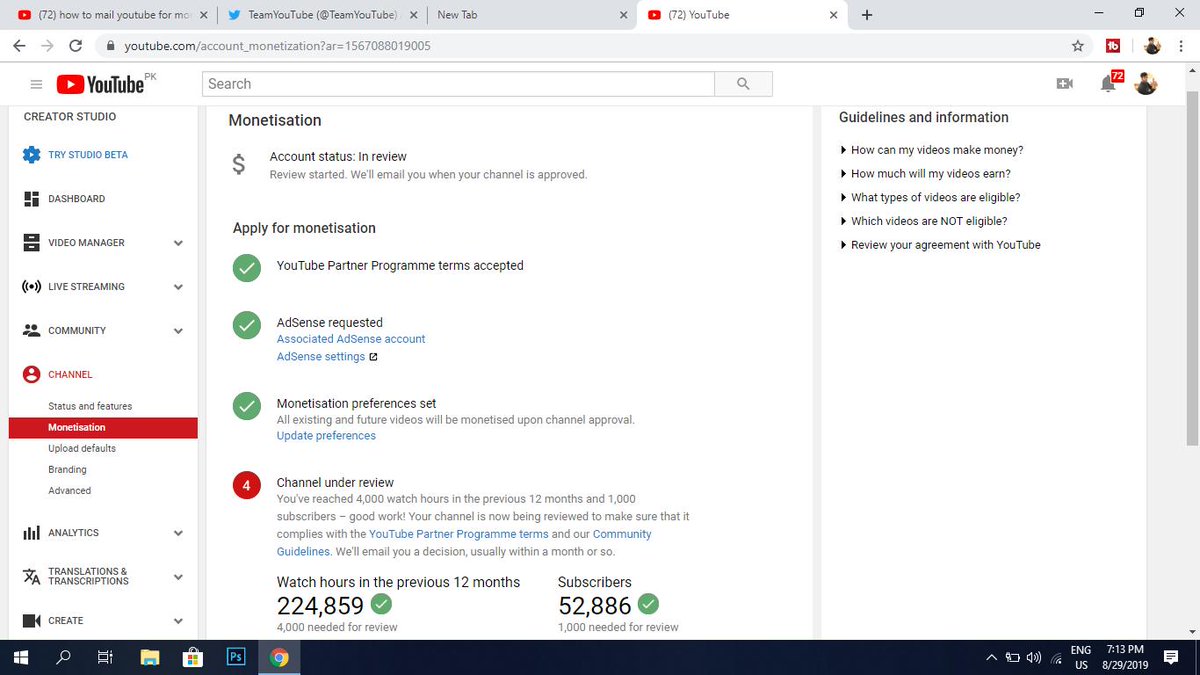This screenshot has height=675, width=1200.
Task: Click the Community people icon
Action: 31,331
